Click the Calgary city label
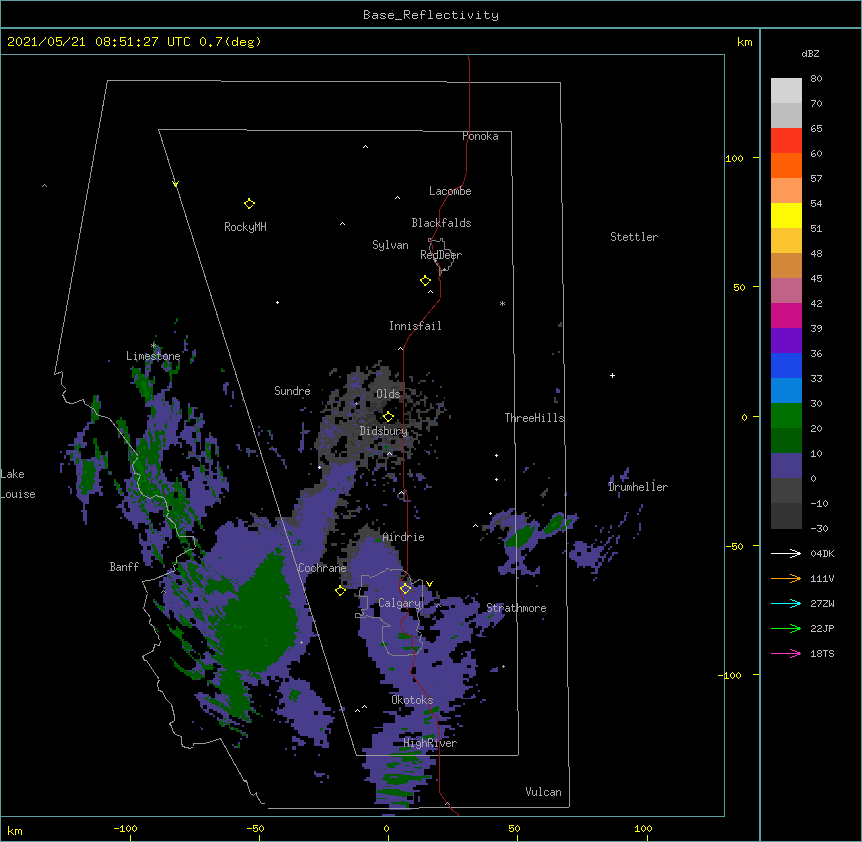 (399, 603)
